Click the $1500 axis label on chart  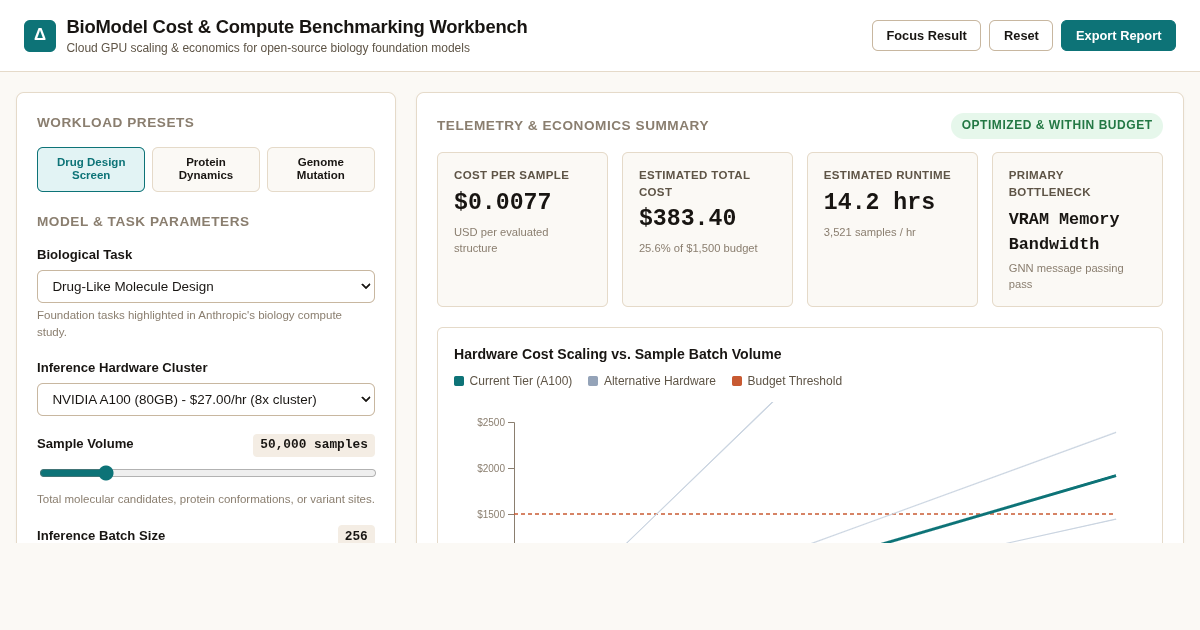pos(491,514)
